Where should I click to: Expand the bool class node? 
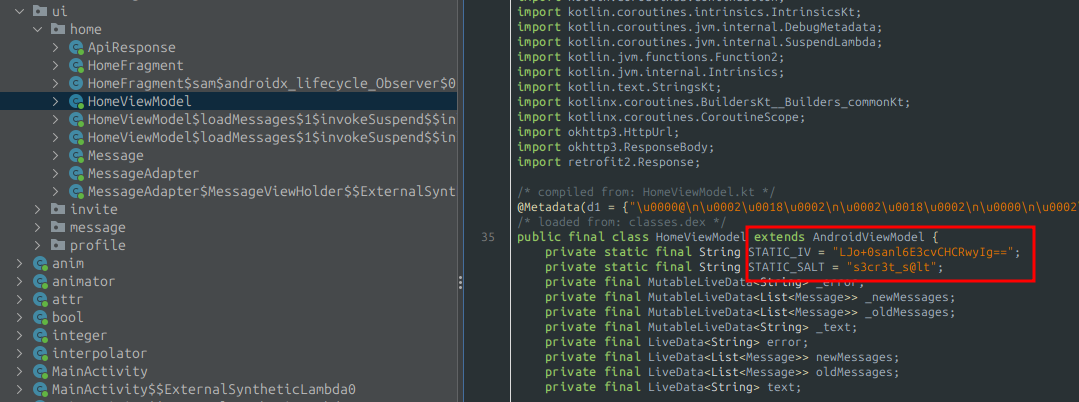(19, 317)
